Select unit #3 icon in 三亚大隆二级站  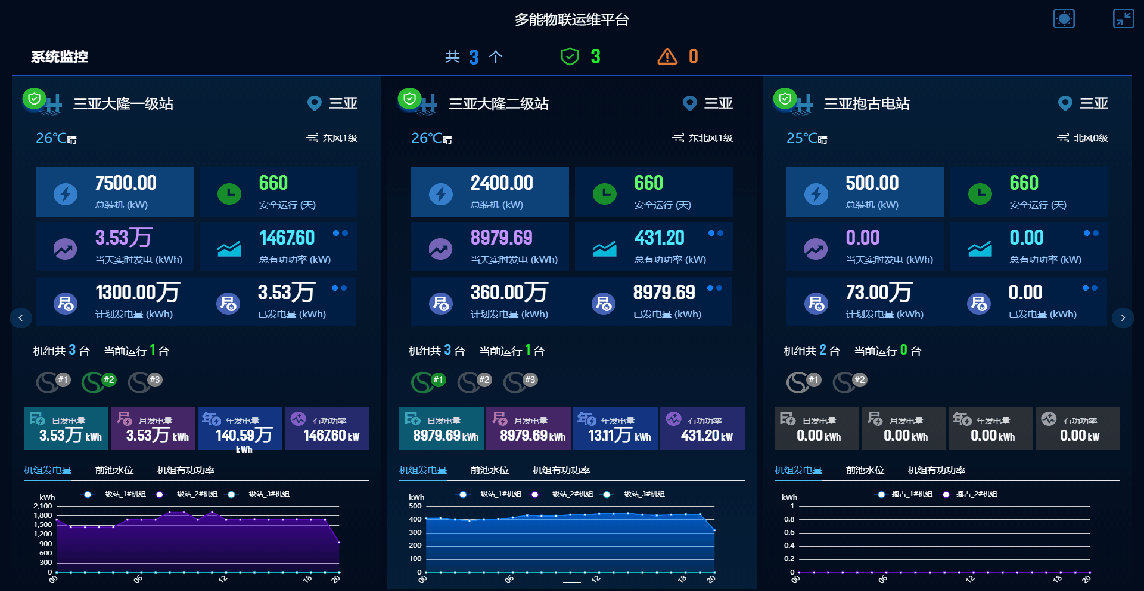coord(521,382)
